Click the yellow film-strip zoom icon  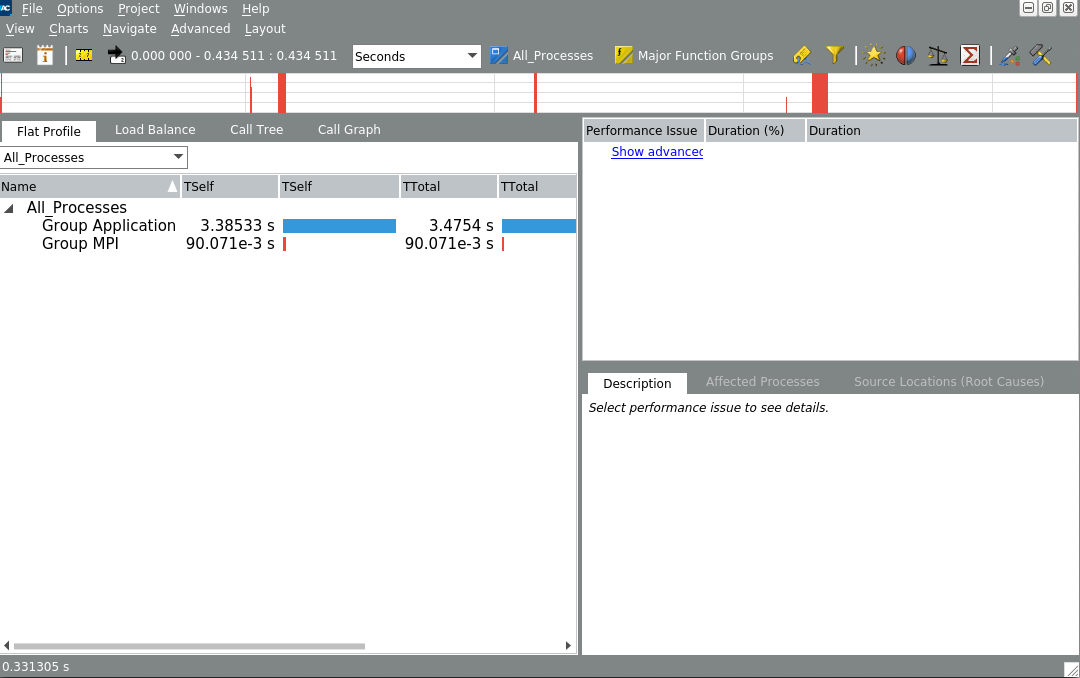click(84, 55)
